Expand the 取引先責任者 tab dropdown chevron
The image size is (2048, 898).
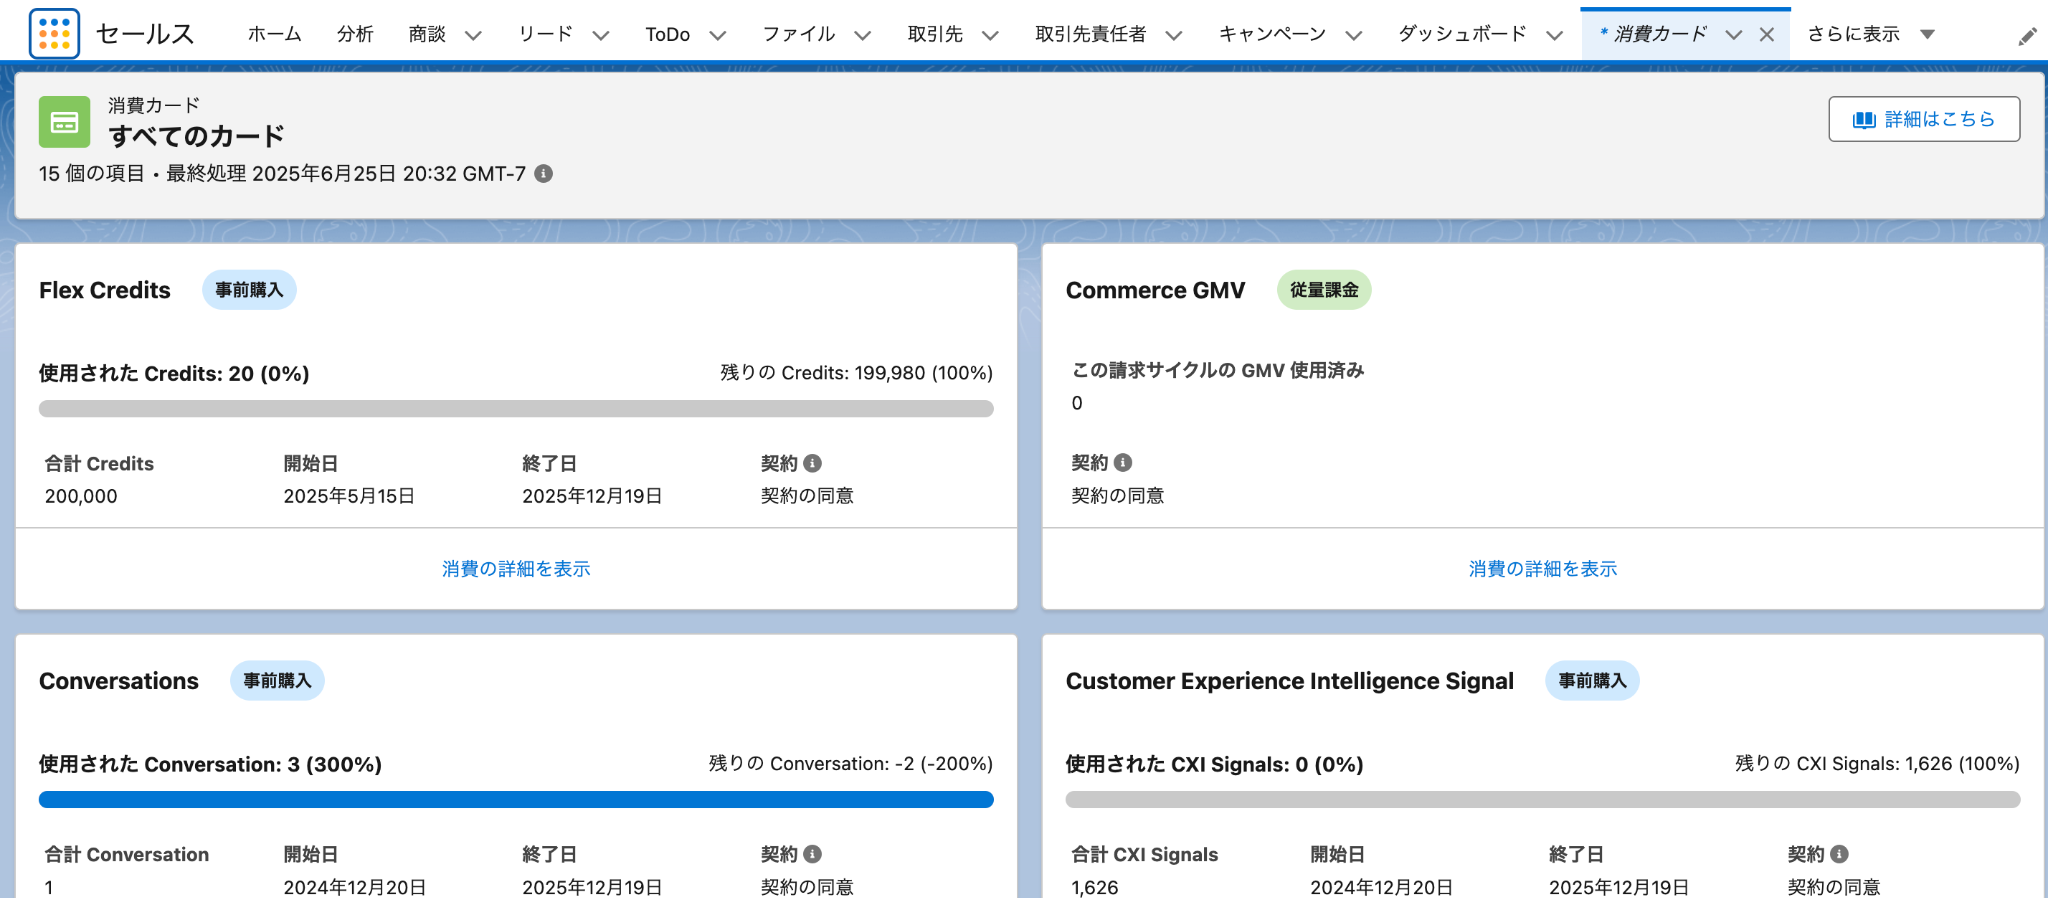(1174, 35)
